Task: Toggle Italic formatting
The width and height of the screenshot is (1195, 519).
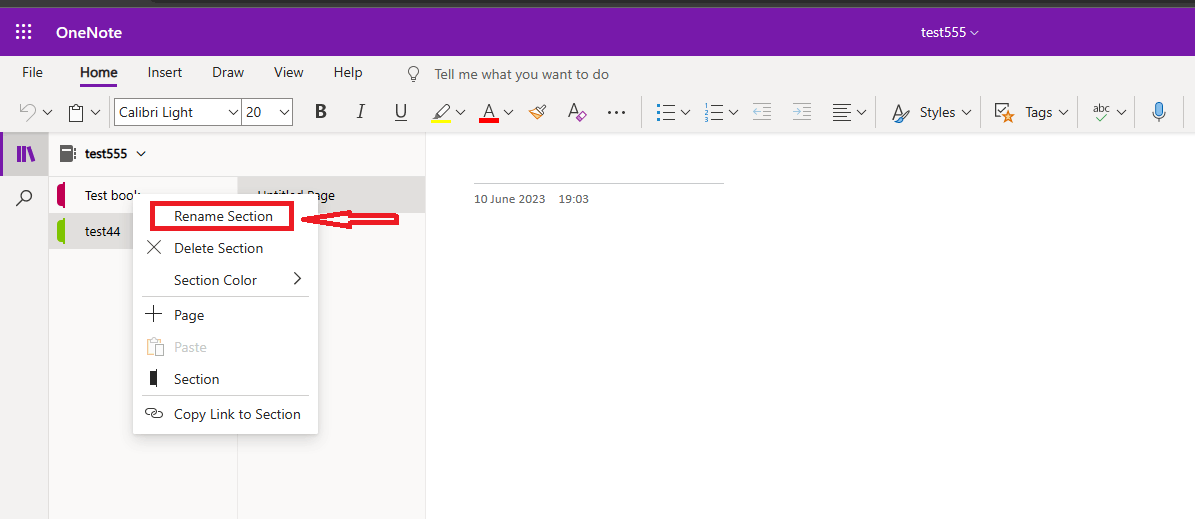Action: coord(361,112)
